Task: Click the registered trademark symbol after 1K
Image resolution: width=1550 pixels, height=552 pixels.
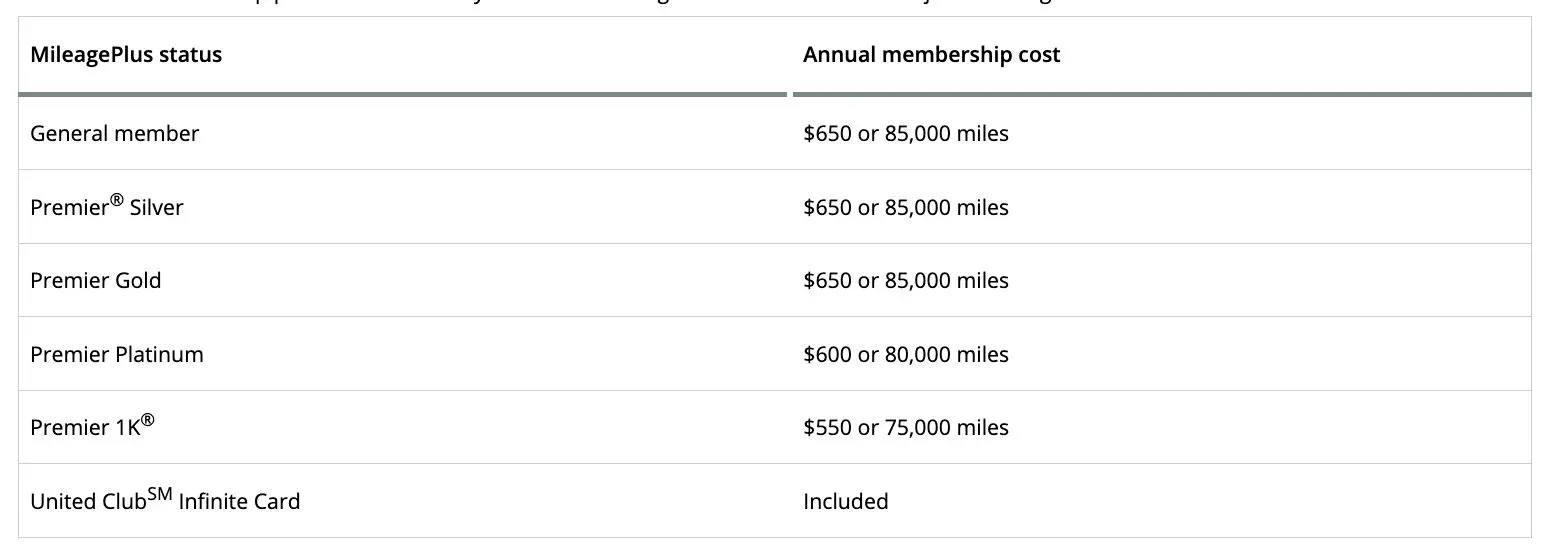Action: click(148, 420)
